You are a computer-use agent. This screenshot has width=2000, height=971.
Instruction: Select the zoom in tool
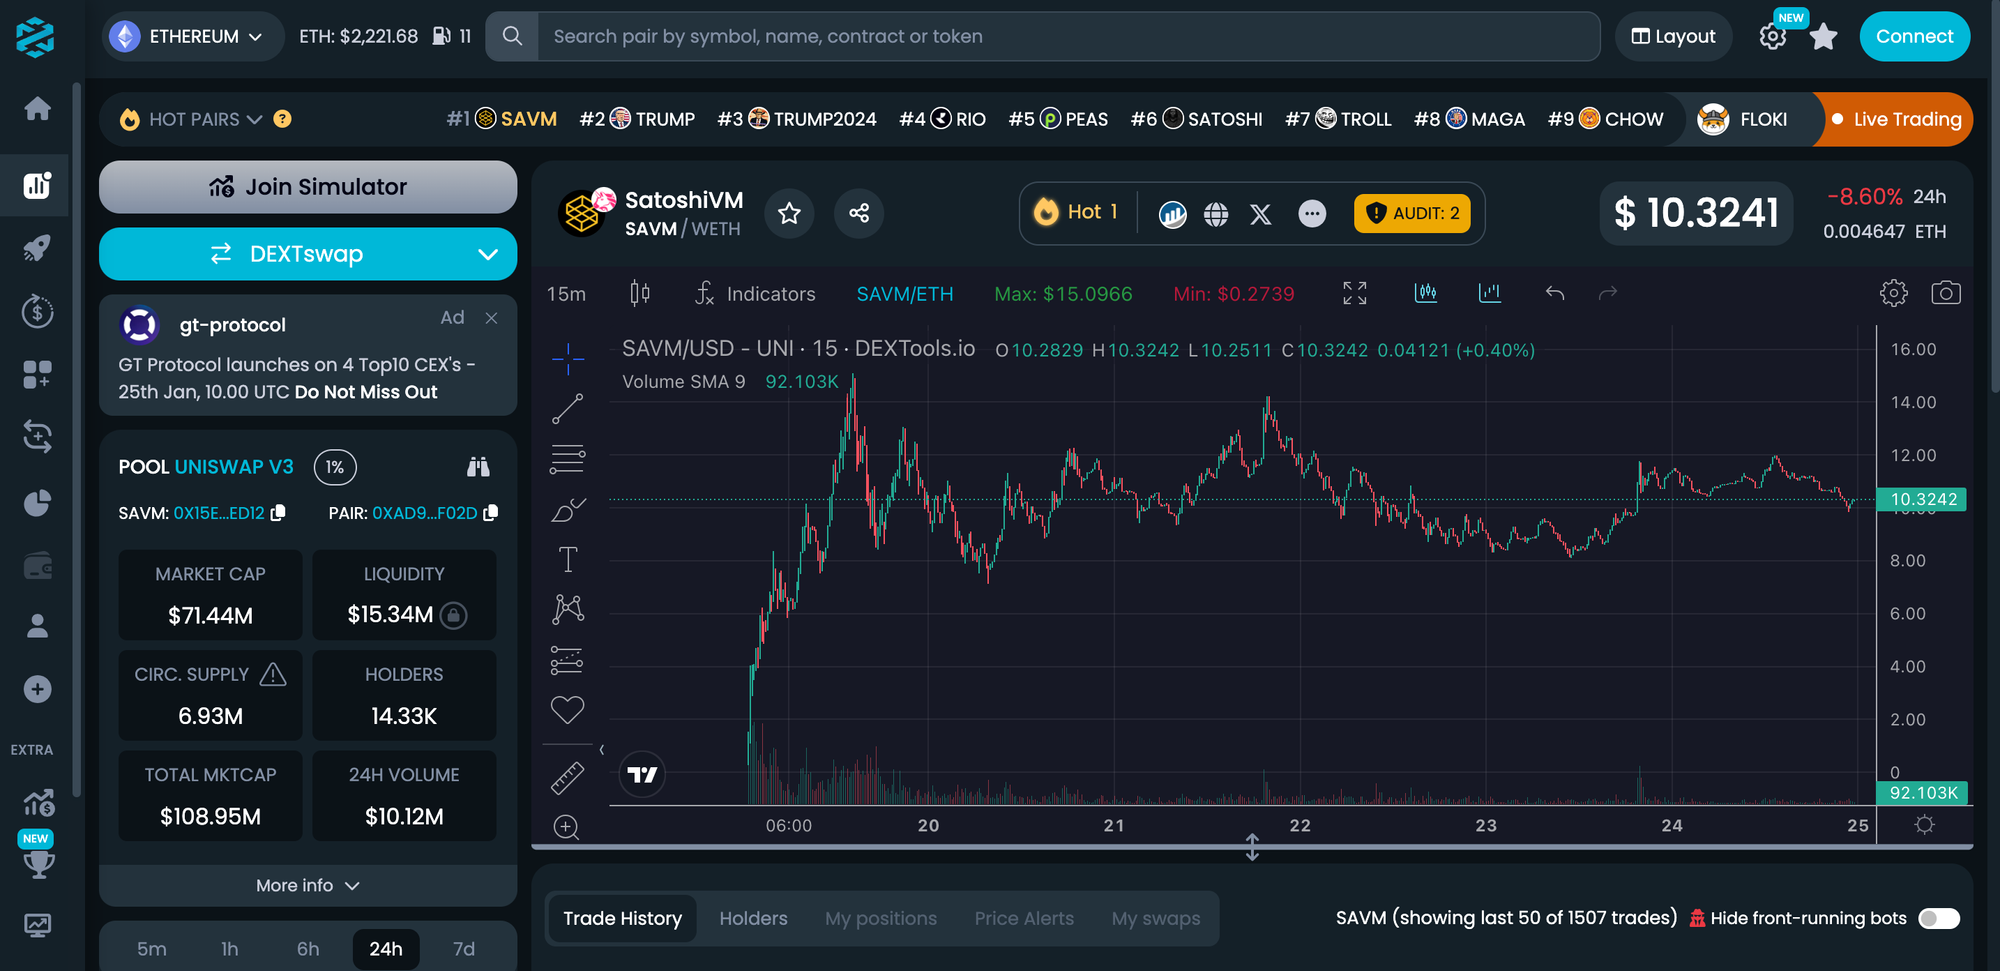pyautogui.click(x=567, y=827)
